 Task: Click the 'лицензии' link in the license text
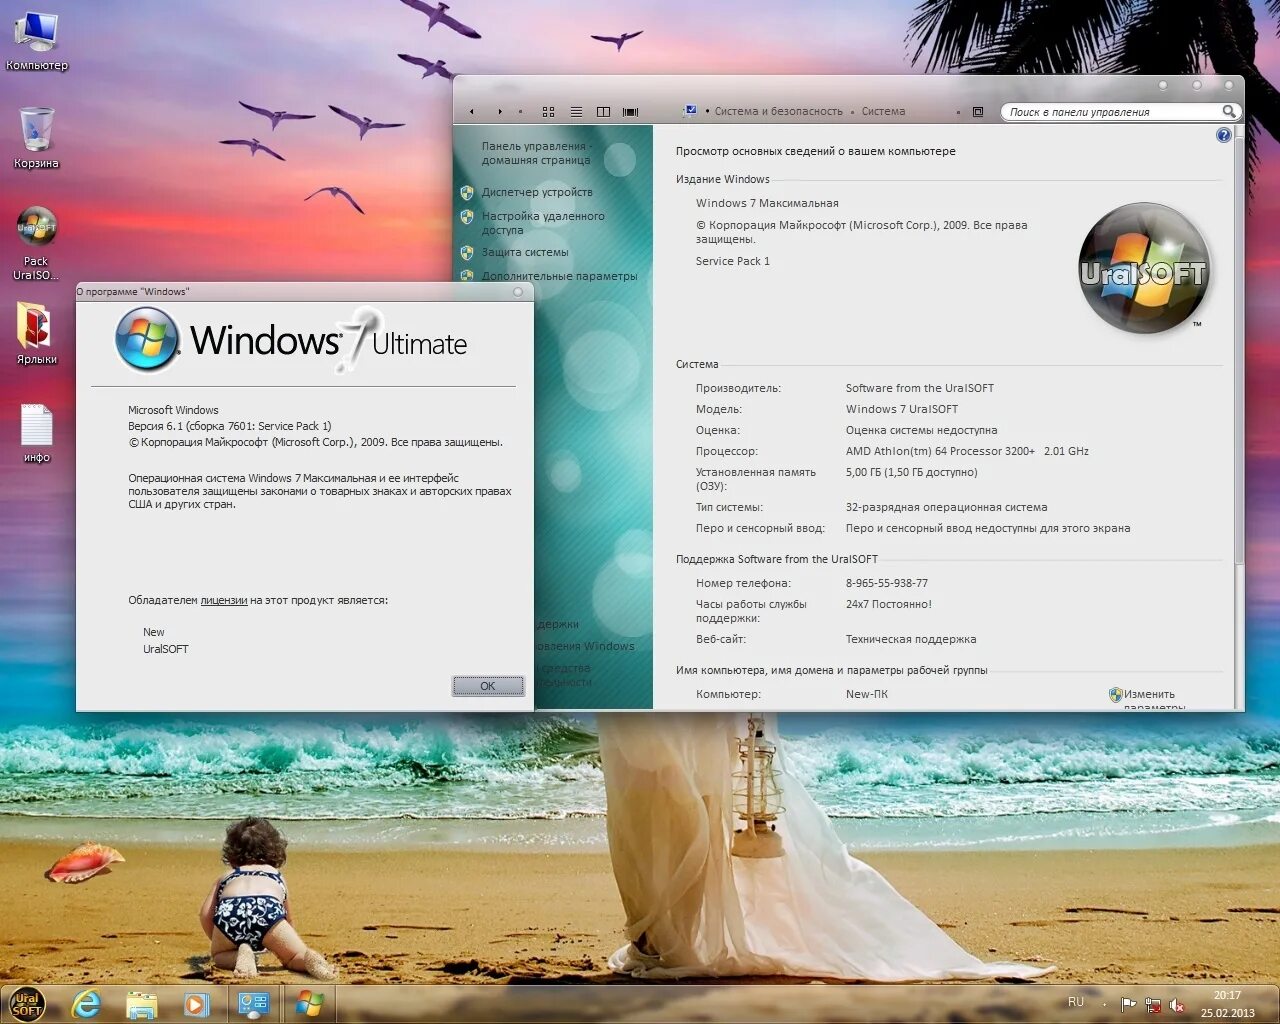click(x=224, y=601)
